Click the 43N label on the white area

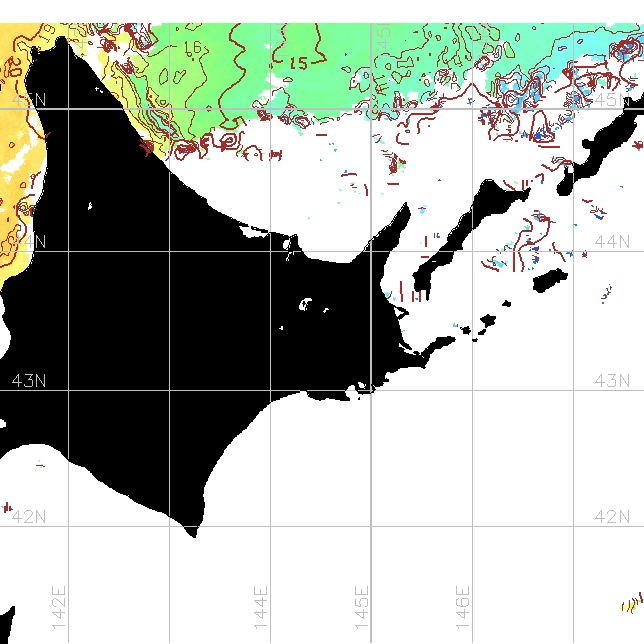coord(612,381)
